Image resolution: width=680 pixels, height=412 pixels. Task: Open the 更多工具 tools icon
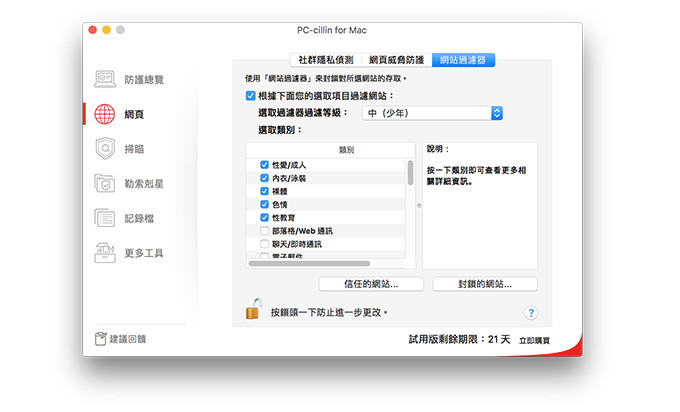[106, 253]
